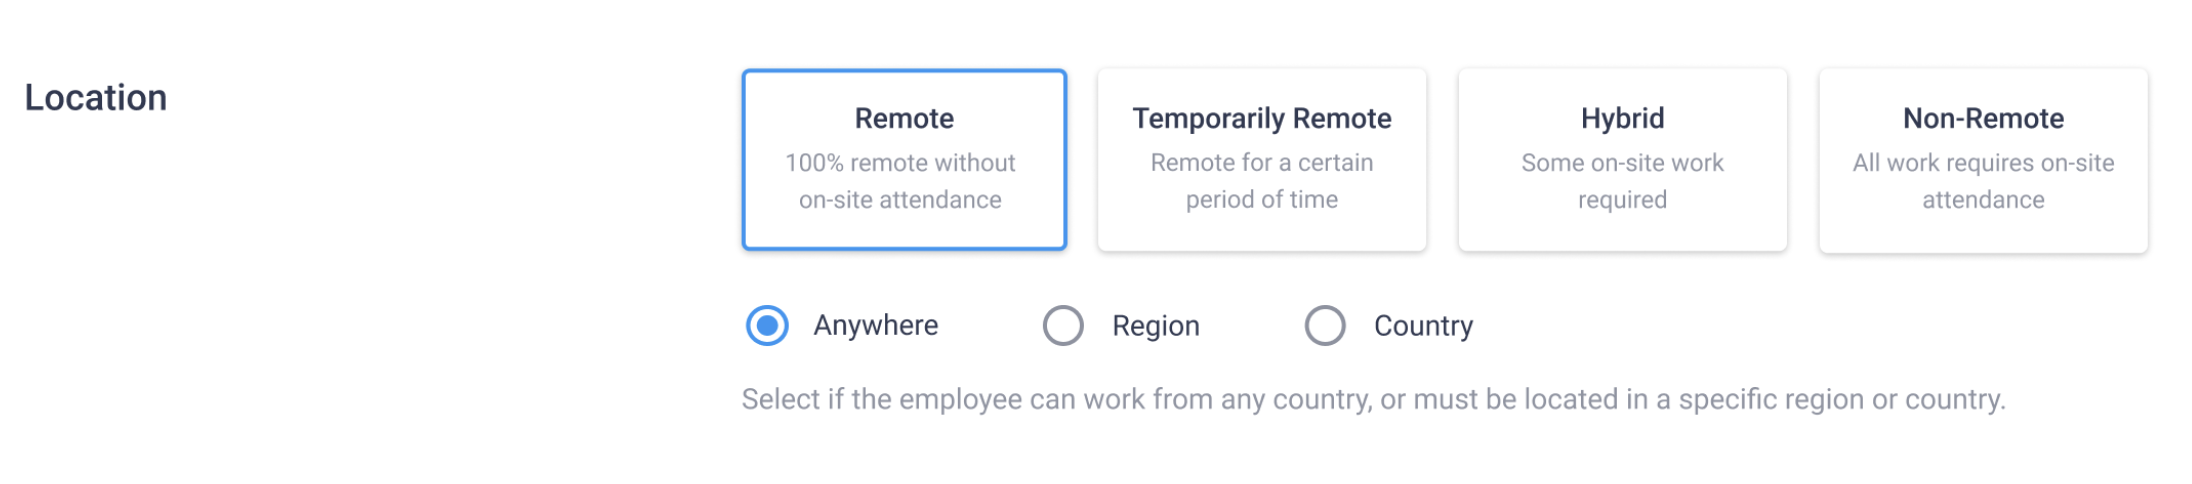
Task: Click the helper text about specific region or country
Action: click(x=1373, y=400)
